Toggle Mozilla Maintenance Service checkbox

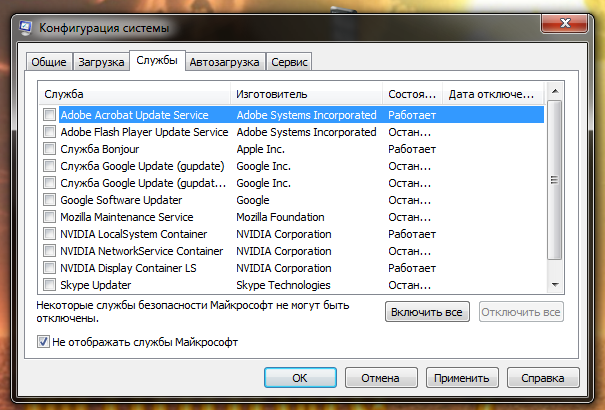click(49, 216)
